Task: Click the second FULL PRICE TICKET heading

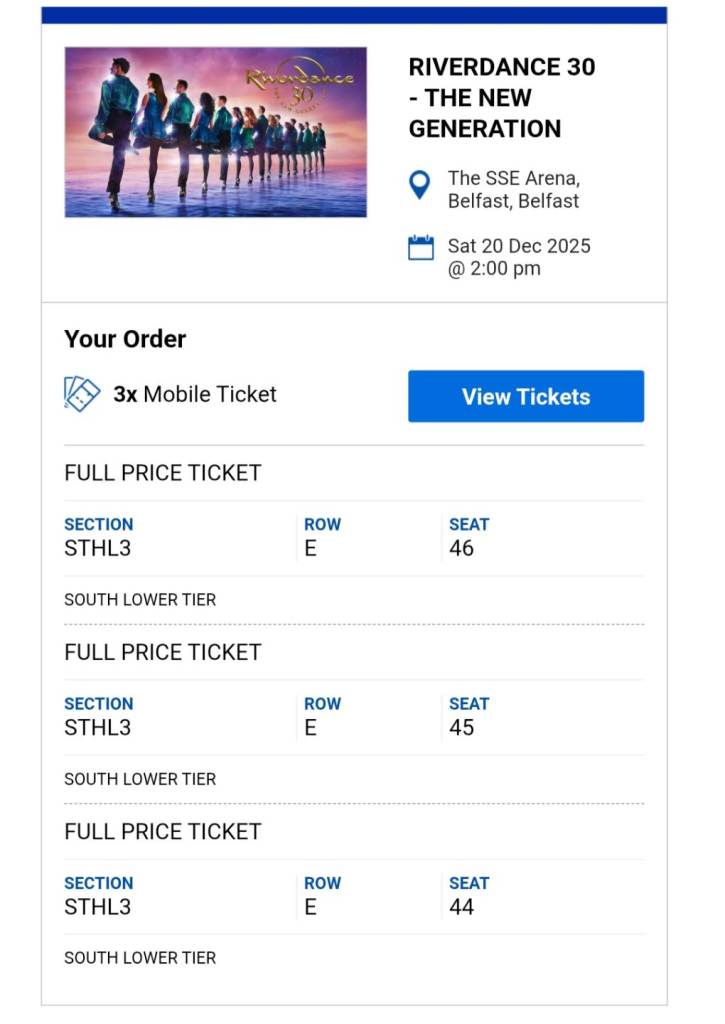Action: click(162, 652)
